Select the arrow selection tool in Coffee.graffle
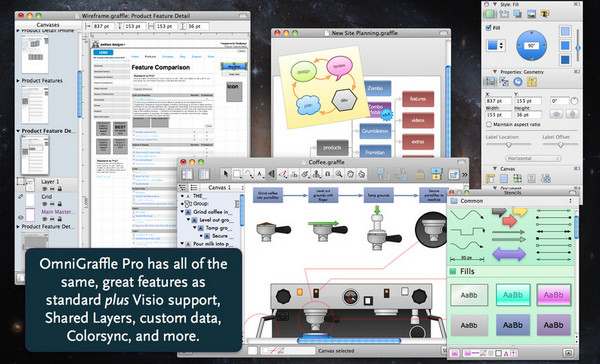 [x=226, y=174]
